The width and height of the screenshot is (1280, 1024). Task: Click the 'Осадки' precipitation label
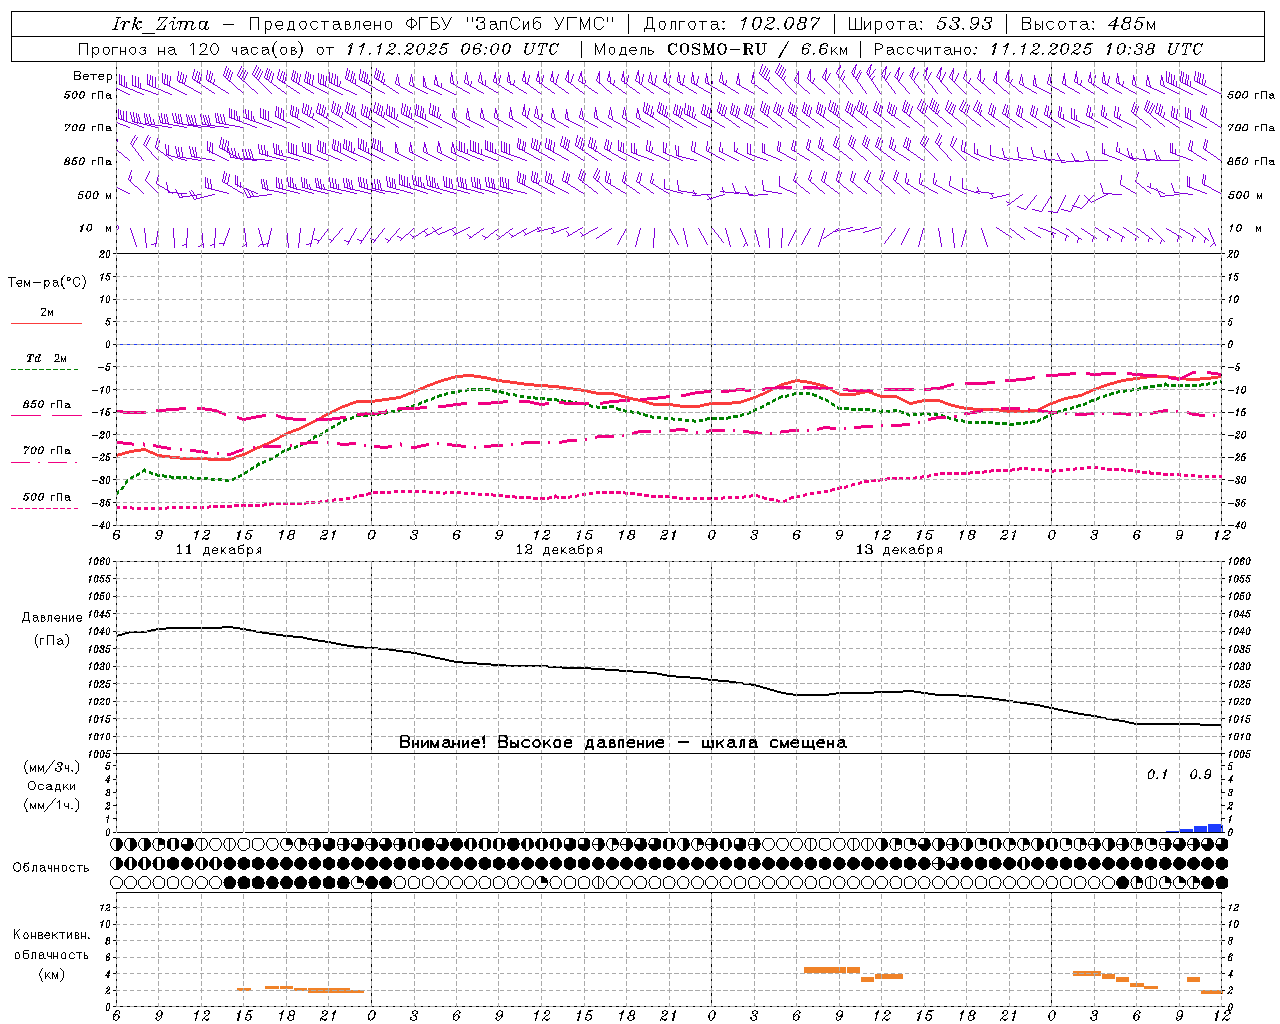point(51,786)
